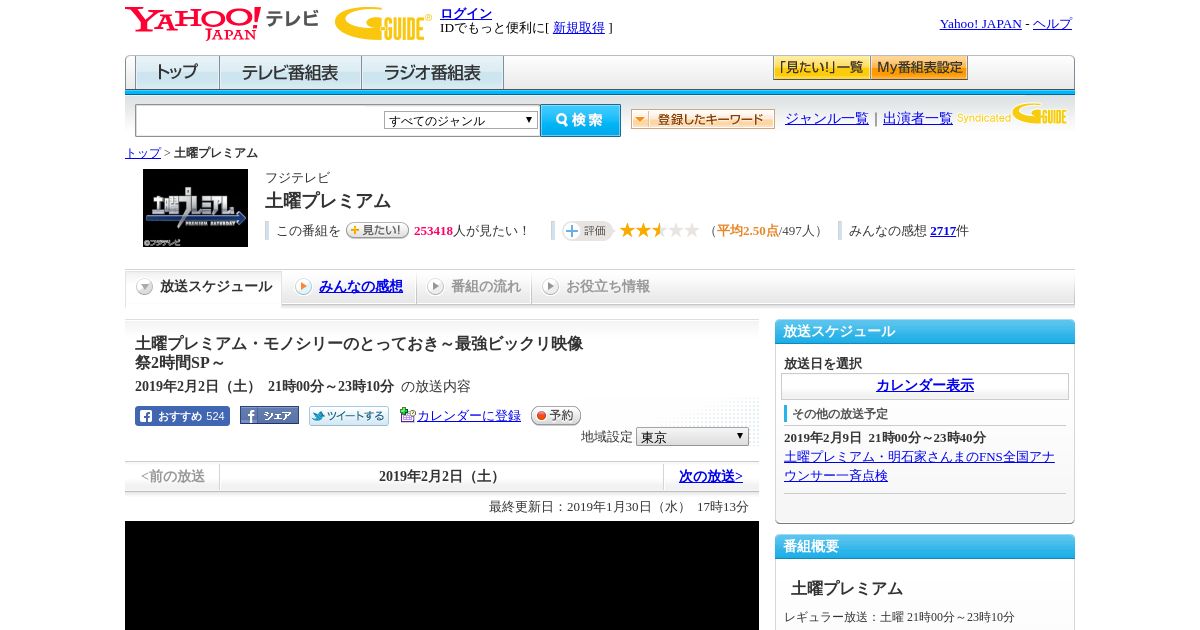Focus the program search input field
The image size is (1200, 630).
pos(260,120)
